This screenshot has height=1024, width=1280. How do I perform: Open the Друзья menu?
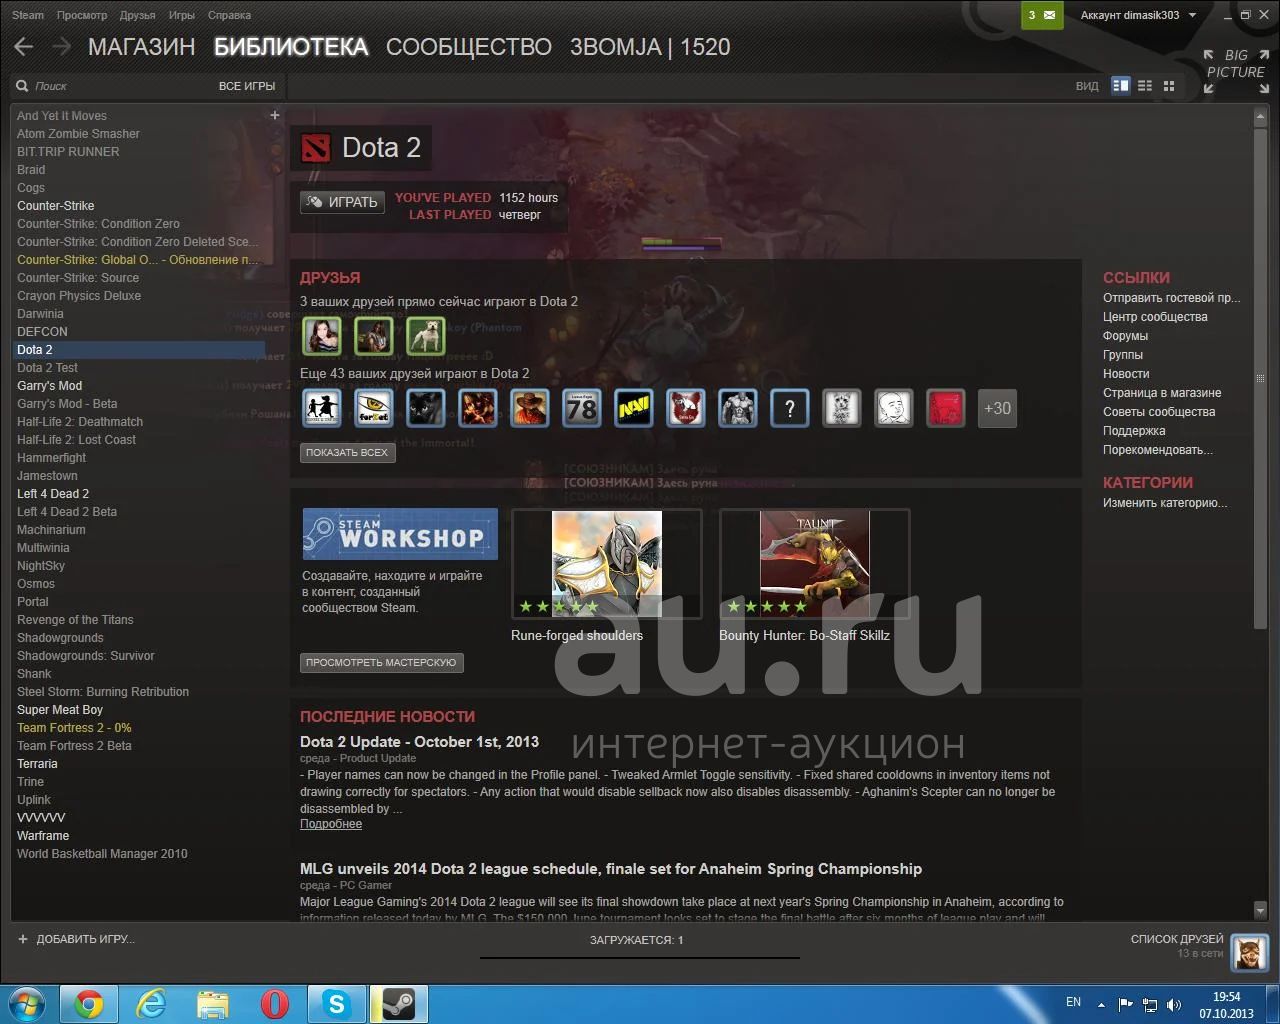137,15
